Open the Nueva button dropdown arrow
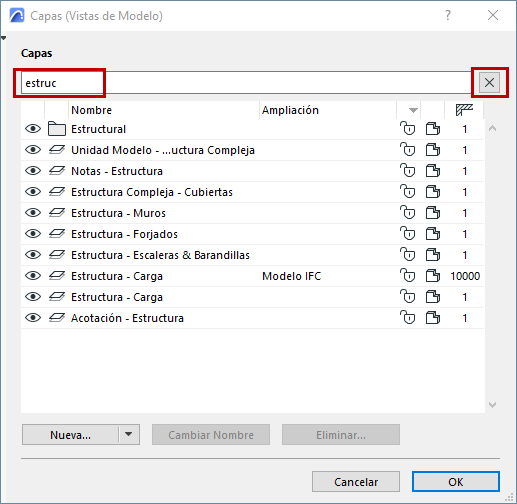The width and height of the screenshot is (517, 504). [129, 434]
